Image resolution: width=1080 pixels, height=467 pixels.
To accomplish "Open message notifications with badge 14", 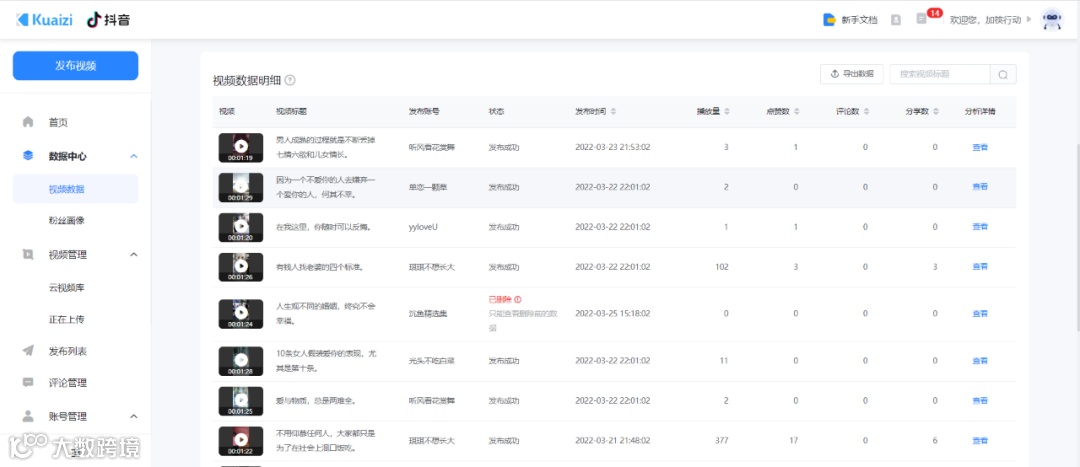I will pos(922,19).
